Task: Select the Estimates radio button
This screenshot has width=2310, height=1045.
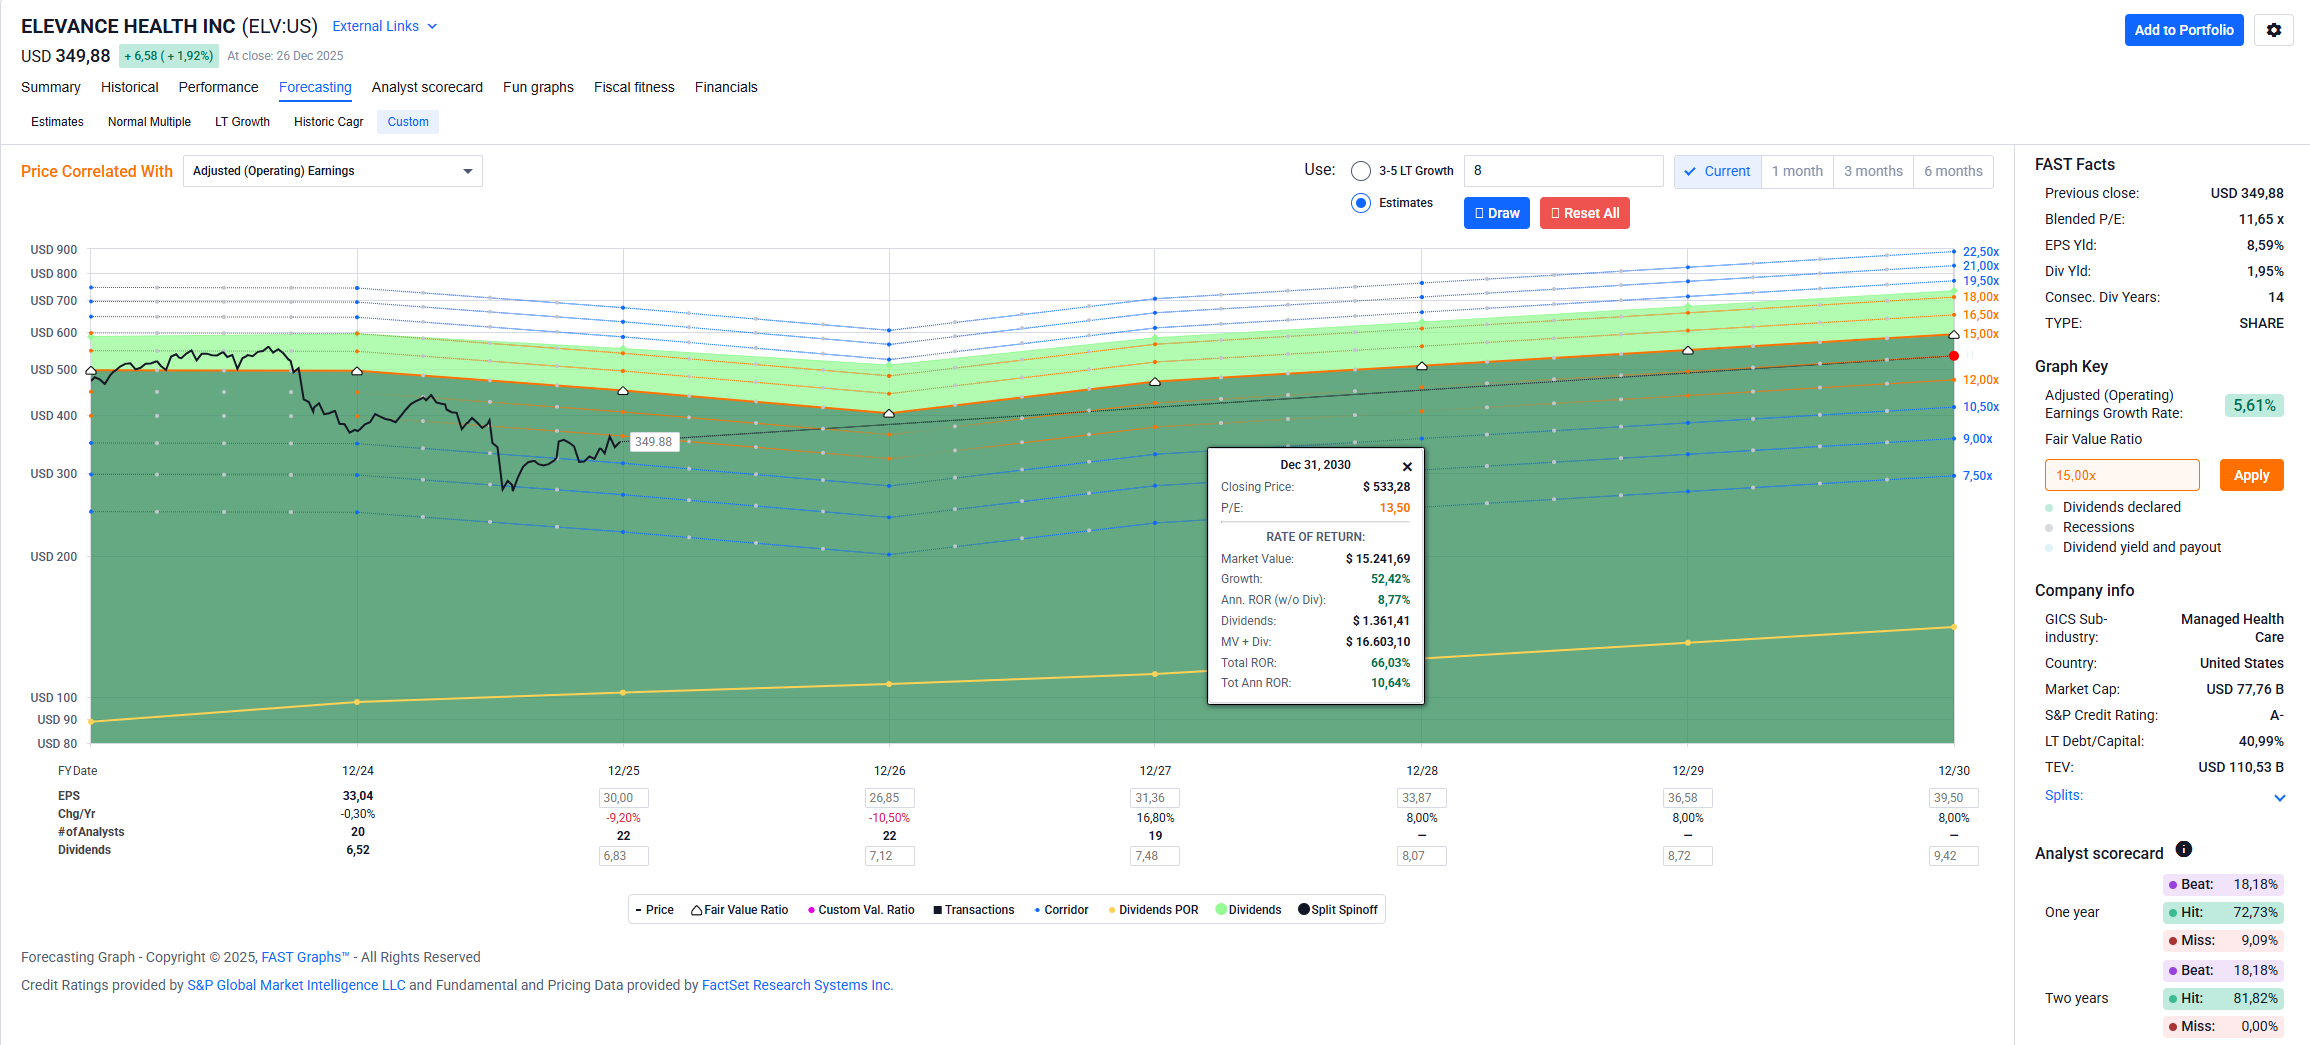Action: tap(1360, 203)
